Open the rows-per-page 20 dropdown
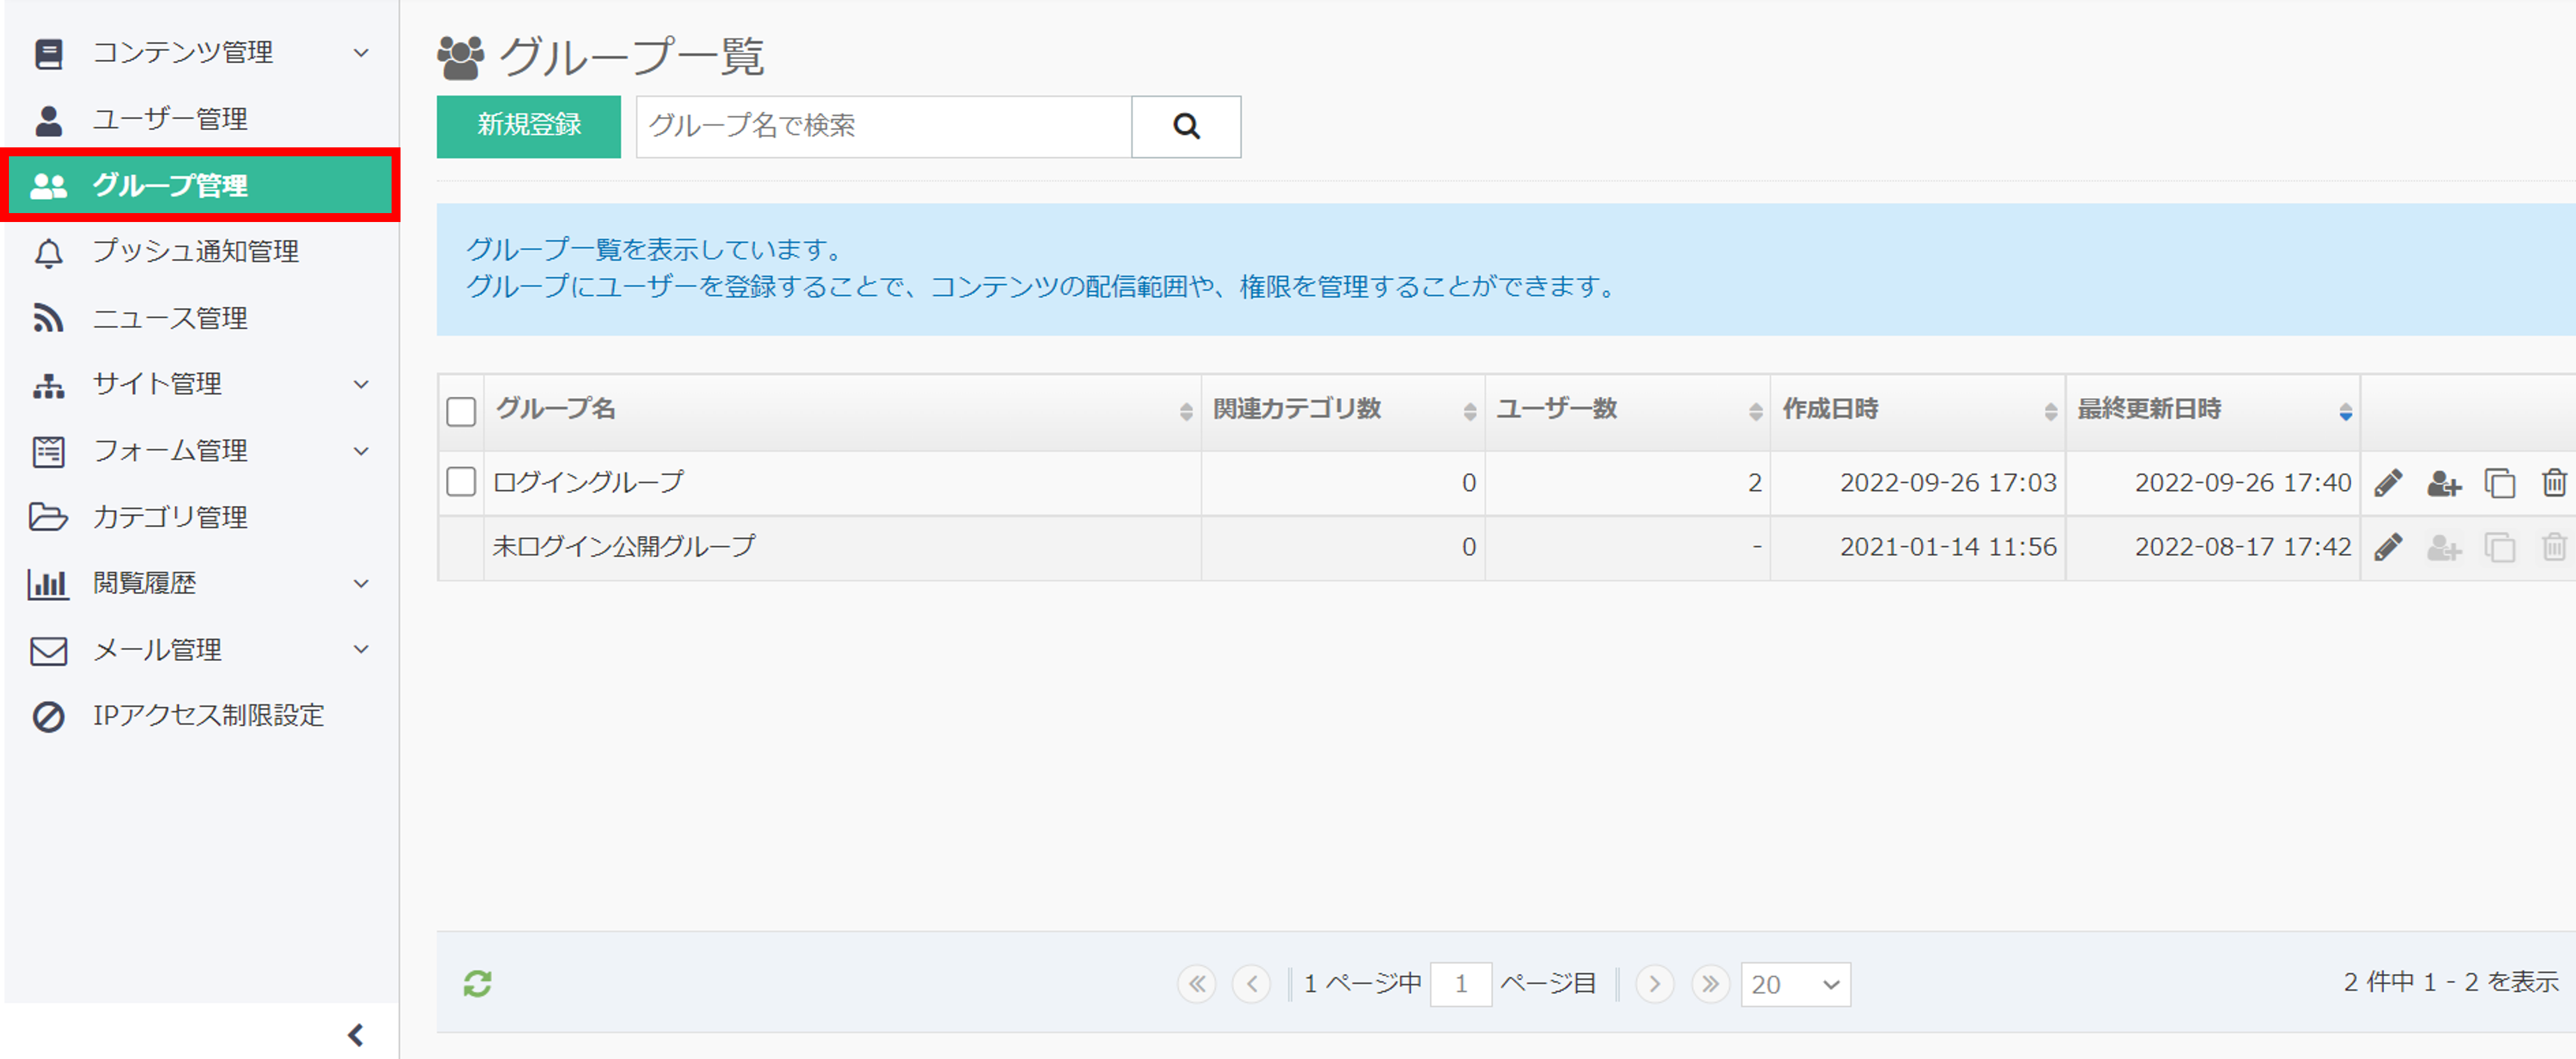Viewport: 2576px width, 1059px height. (1795, 985)
